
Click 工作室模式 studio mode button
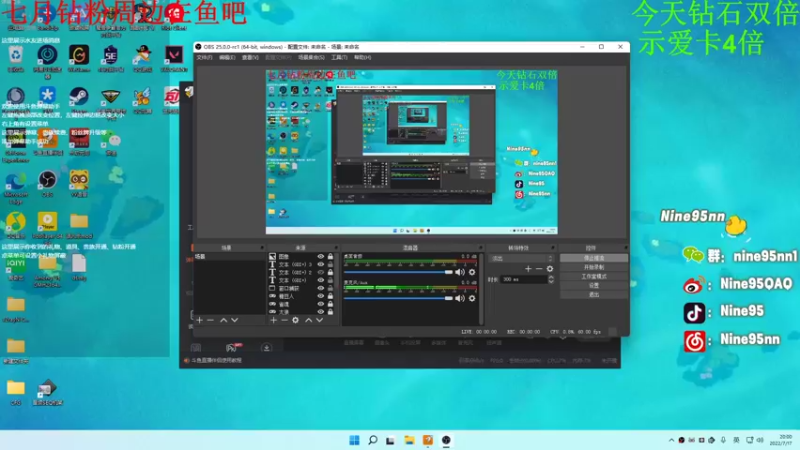[594, 277]
